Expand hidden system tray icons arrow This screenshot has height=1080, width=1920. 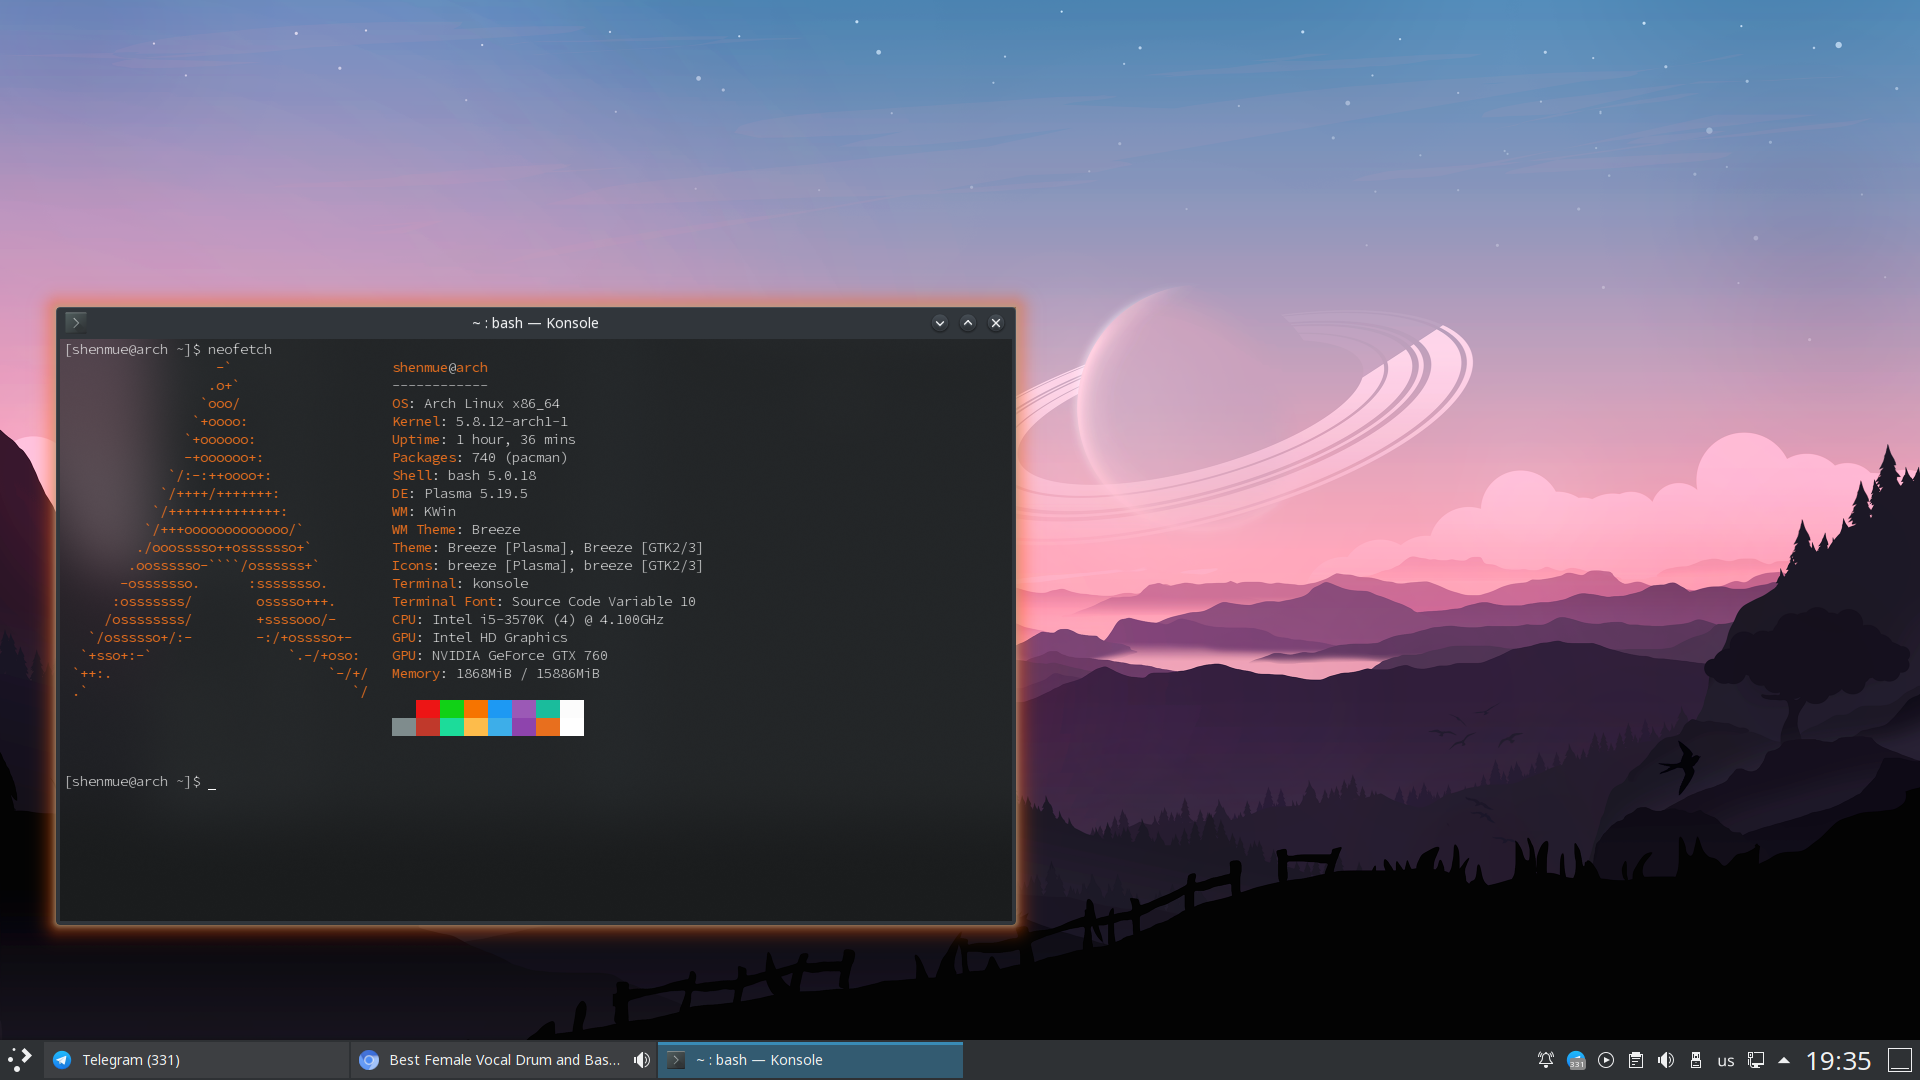[x=1784, y=1060]
